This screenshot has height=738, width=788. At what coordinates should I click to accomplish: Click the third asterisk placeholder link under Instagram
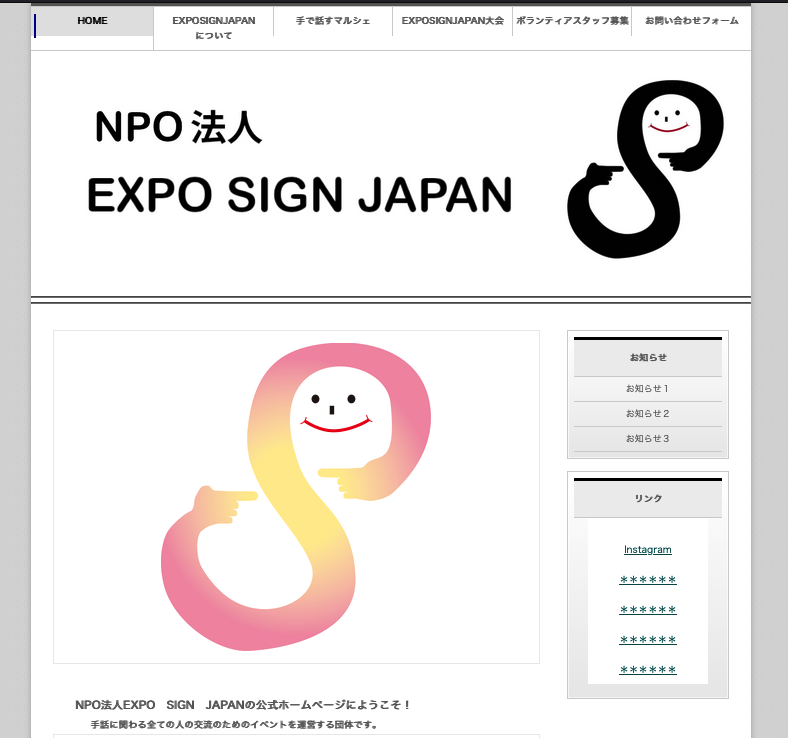[647, 640]
